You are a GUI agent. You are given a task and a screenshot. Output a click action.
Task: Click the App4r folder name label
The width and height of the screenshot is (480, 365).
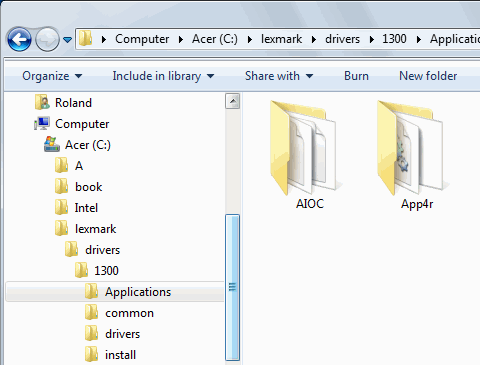coord(417,204)
